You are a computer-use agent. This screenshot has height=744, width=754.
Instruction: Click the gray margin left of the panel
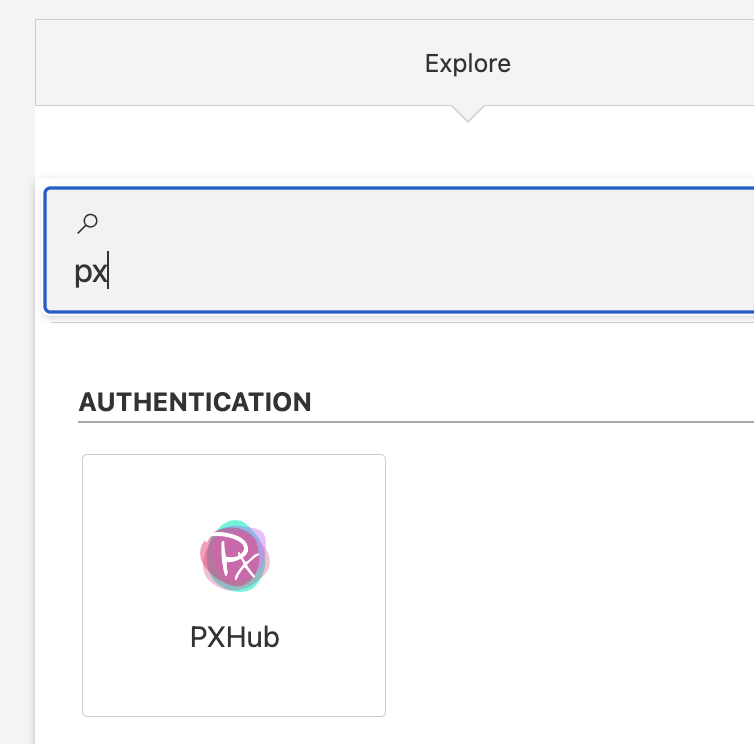[17, 385]
